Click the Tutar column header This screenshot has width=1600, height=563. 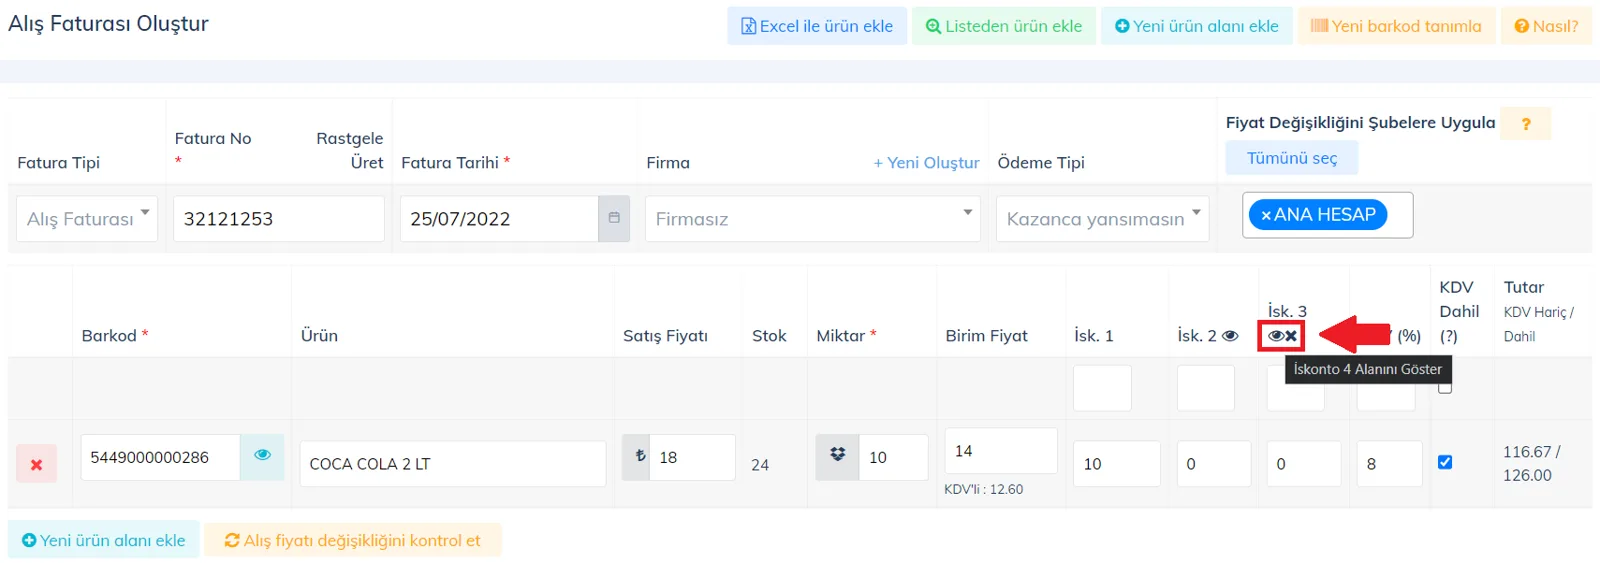(x=1523, y=287)
